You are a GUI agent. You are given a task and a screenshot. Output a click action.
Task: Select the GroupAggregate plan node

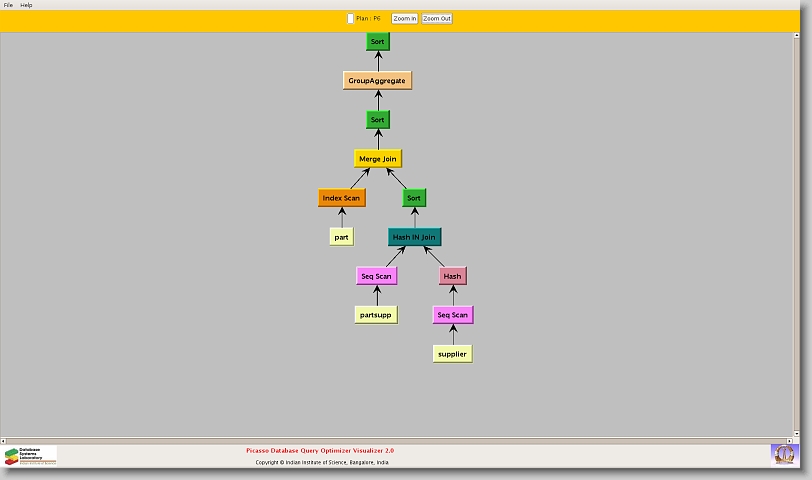click(x=377, y=80)
